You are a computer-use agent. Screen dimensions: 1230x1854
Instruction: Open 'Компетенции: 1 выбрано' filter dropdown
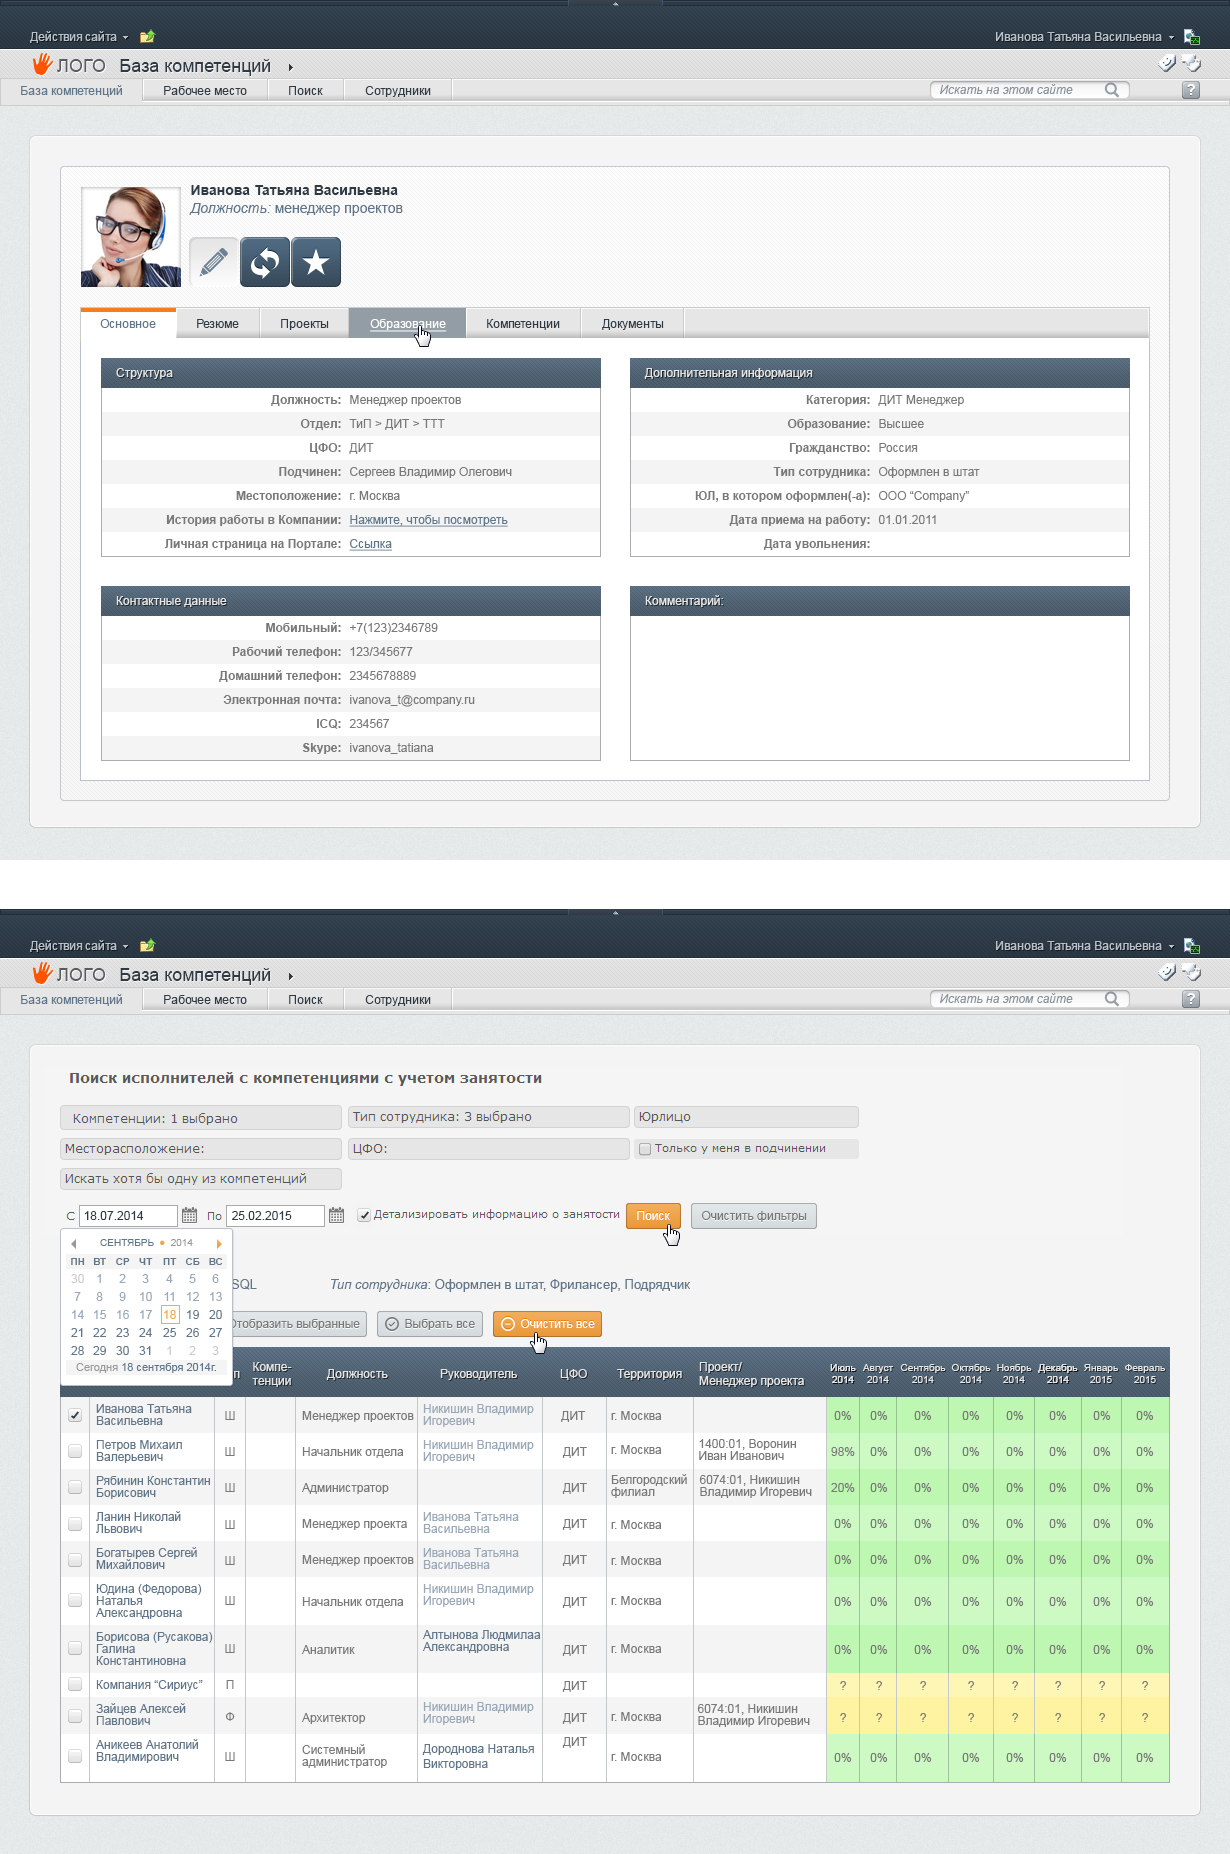pos(201,1118)
